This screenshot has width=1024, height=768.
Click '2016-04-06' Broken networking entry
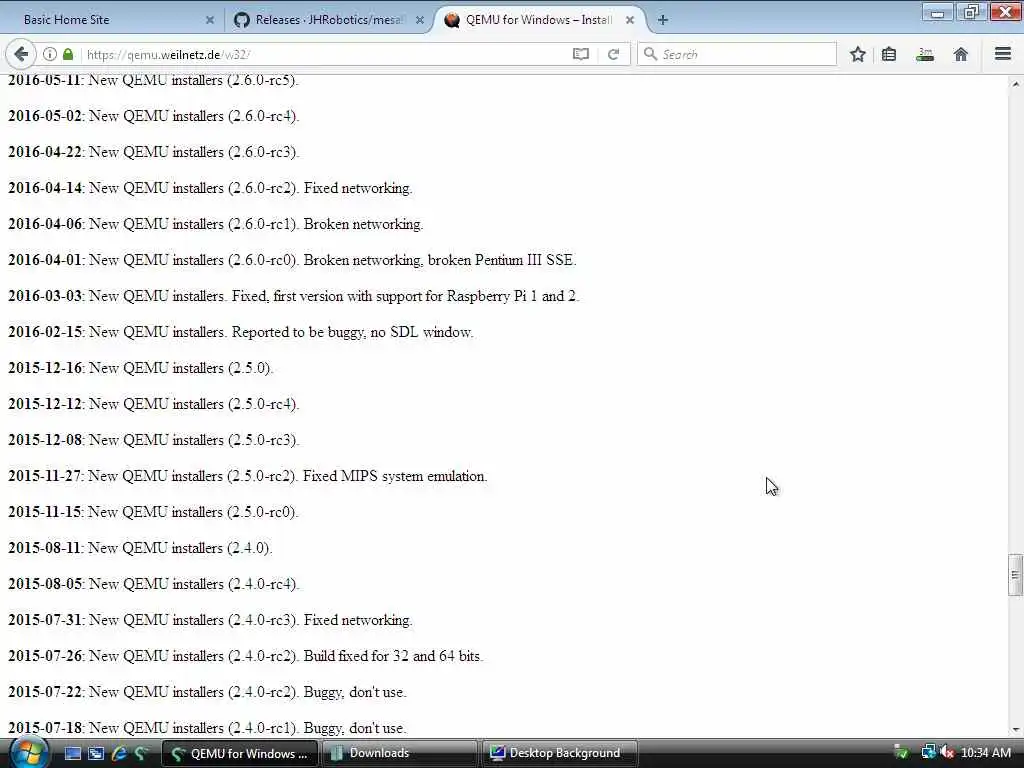[216, 224]
